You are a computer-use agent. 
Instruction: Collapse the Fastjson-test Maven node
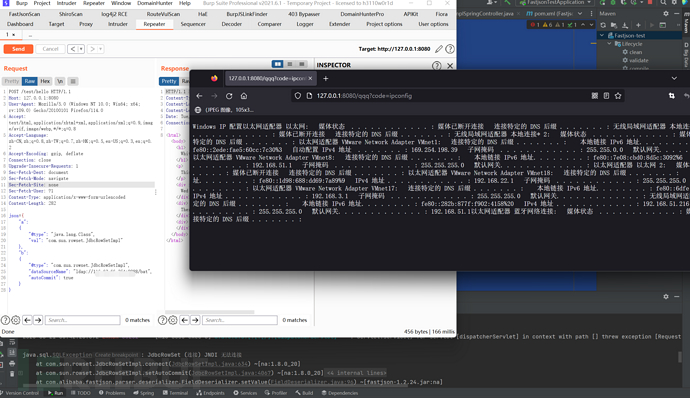click(602, 35)
